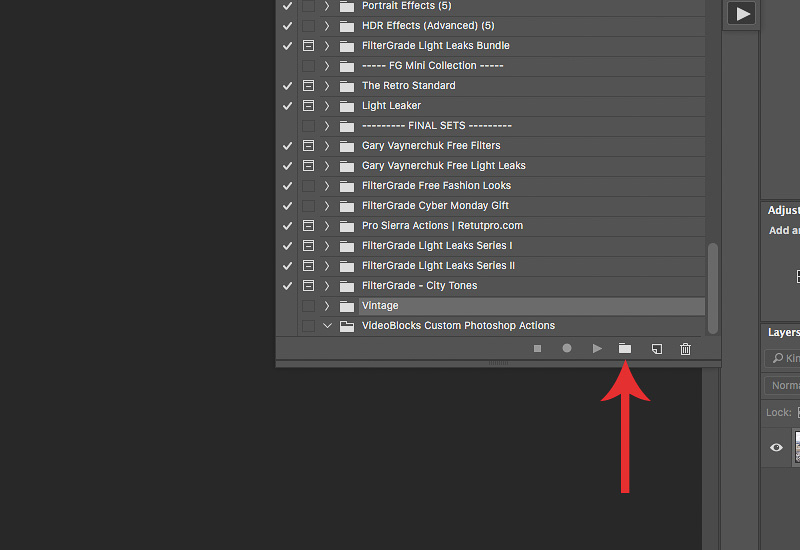Click Play selection triangle at panel bottom

tap(597, 348)
